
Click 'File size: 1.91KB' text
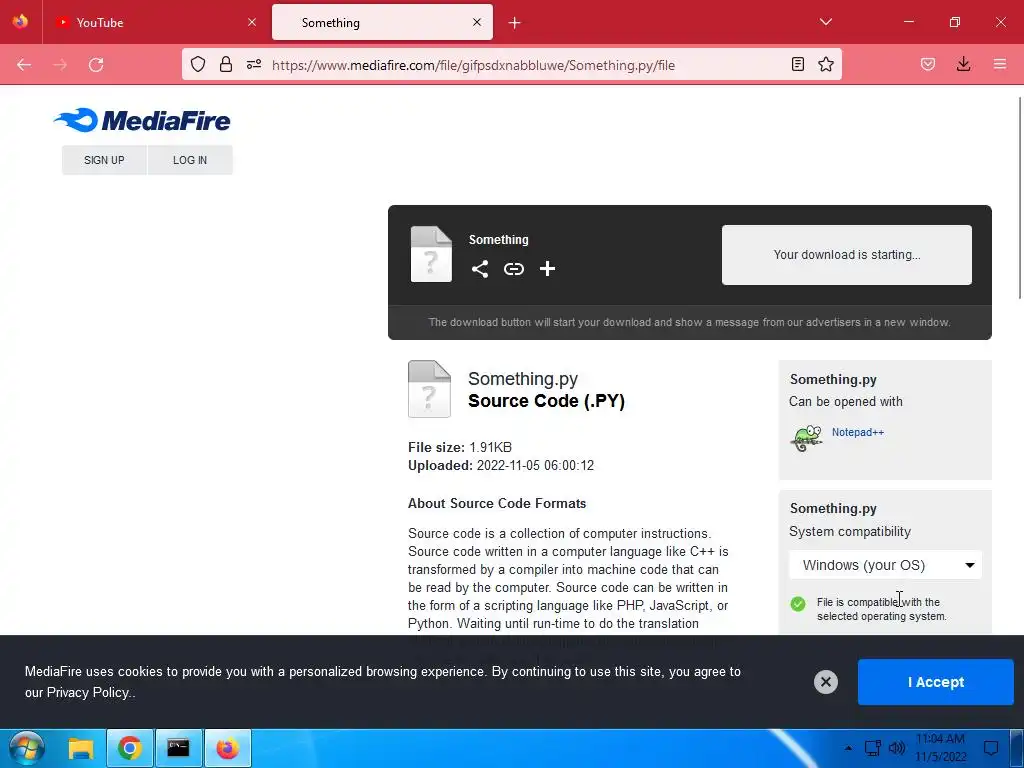(460, 447)
